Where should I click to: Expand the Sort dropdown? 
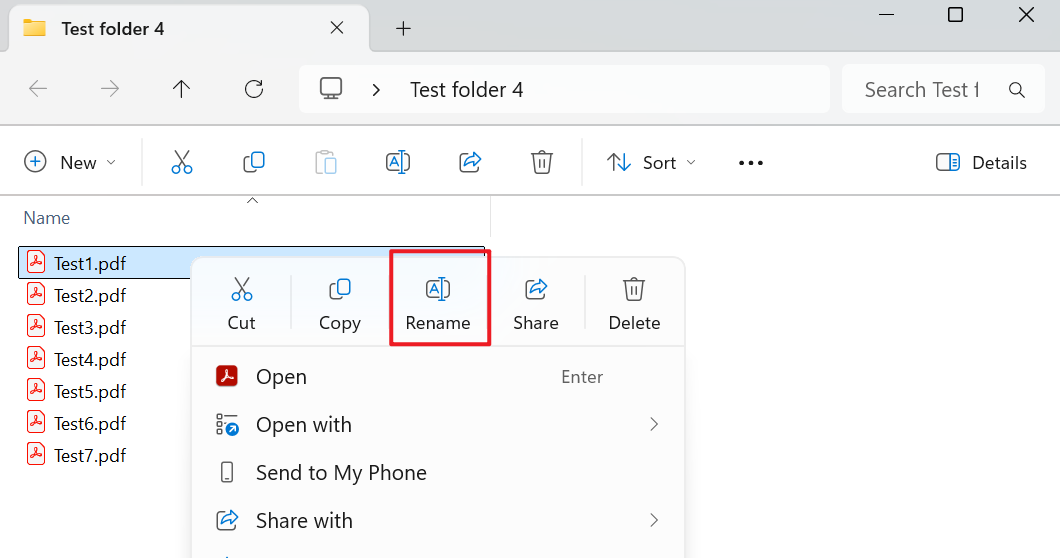click(651, 162)
